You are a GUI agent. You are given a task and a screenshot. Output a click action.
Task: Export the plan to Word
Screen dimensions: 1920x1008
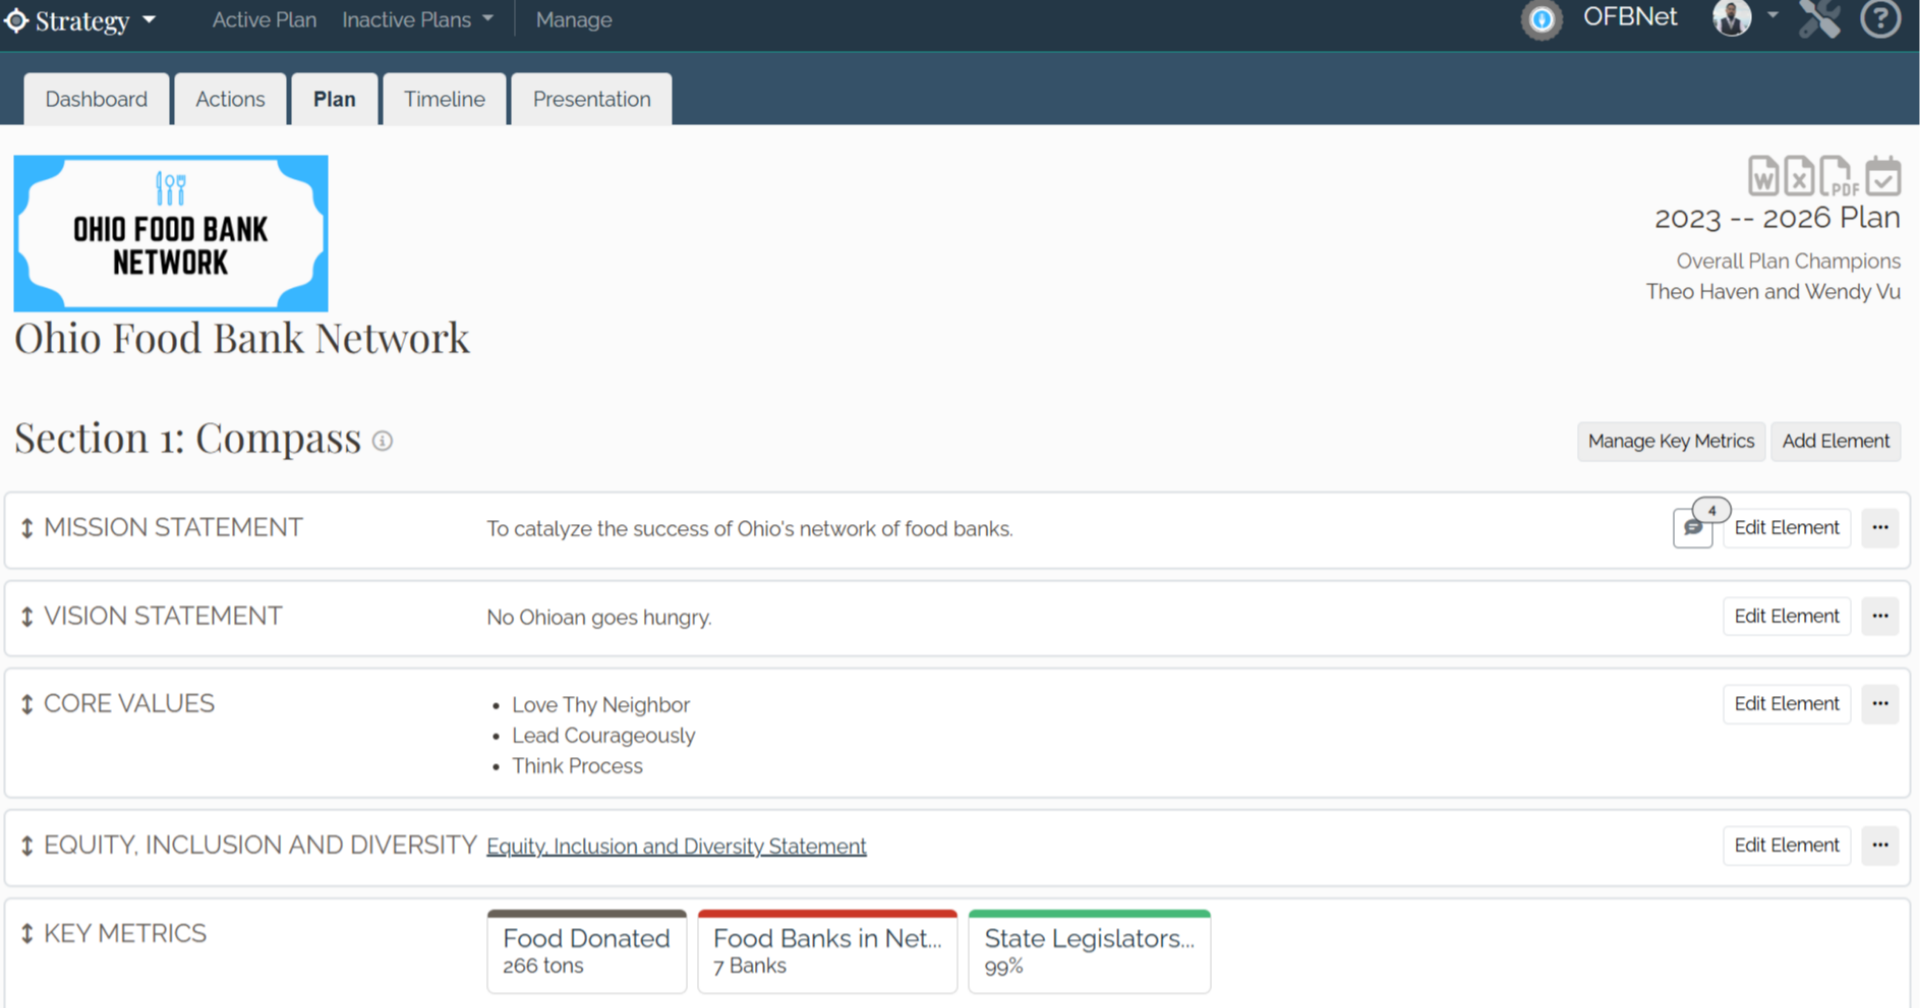[1763, 177]
